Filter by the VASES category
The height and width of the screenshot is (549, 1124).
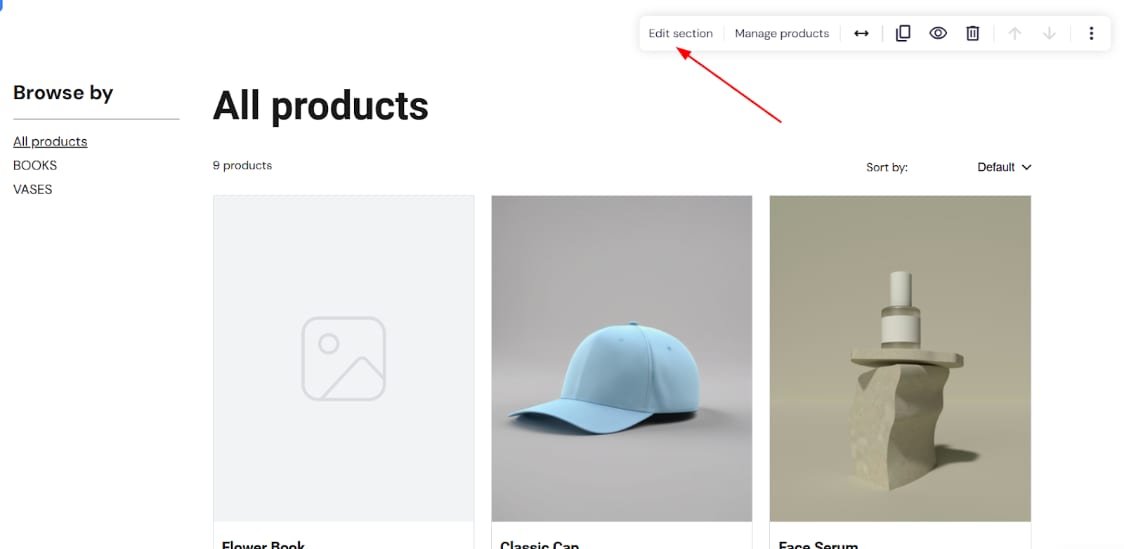(33, 189)
